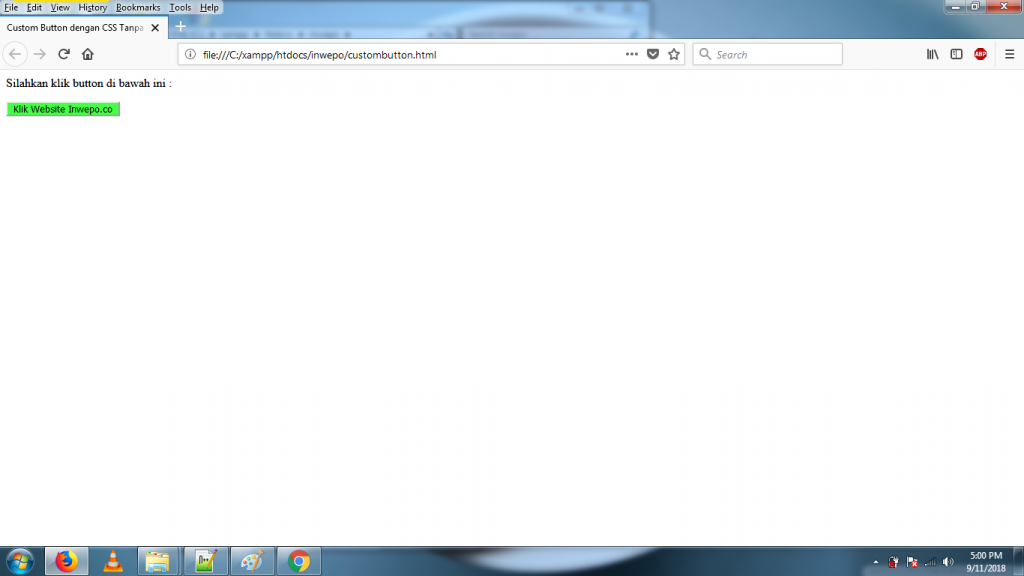Toggle the sidebar view icon
Screen dimensions: 1024x576
click(x=956, y=54)
